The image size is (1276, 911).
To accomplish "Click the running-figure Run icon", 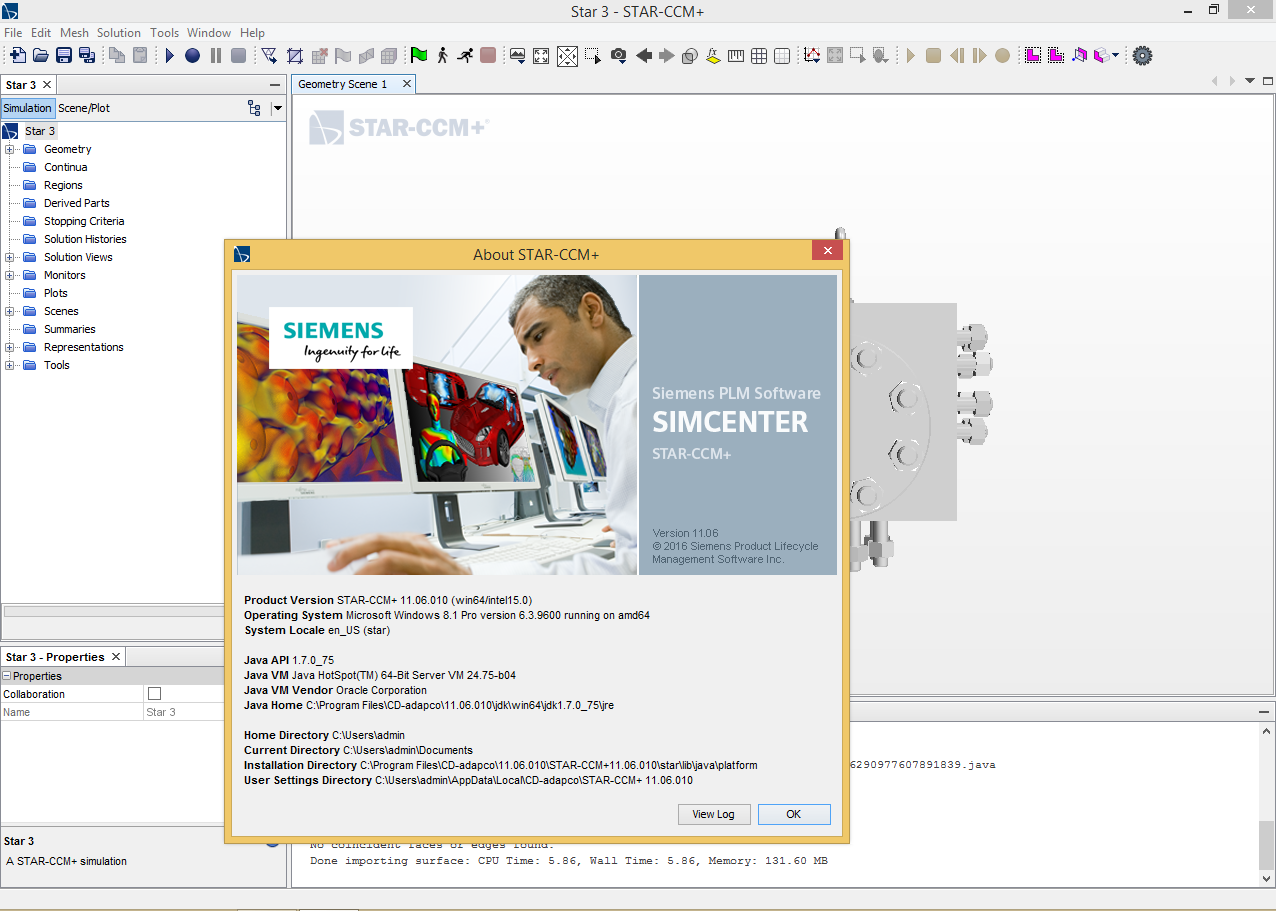I will 465,56.
